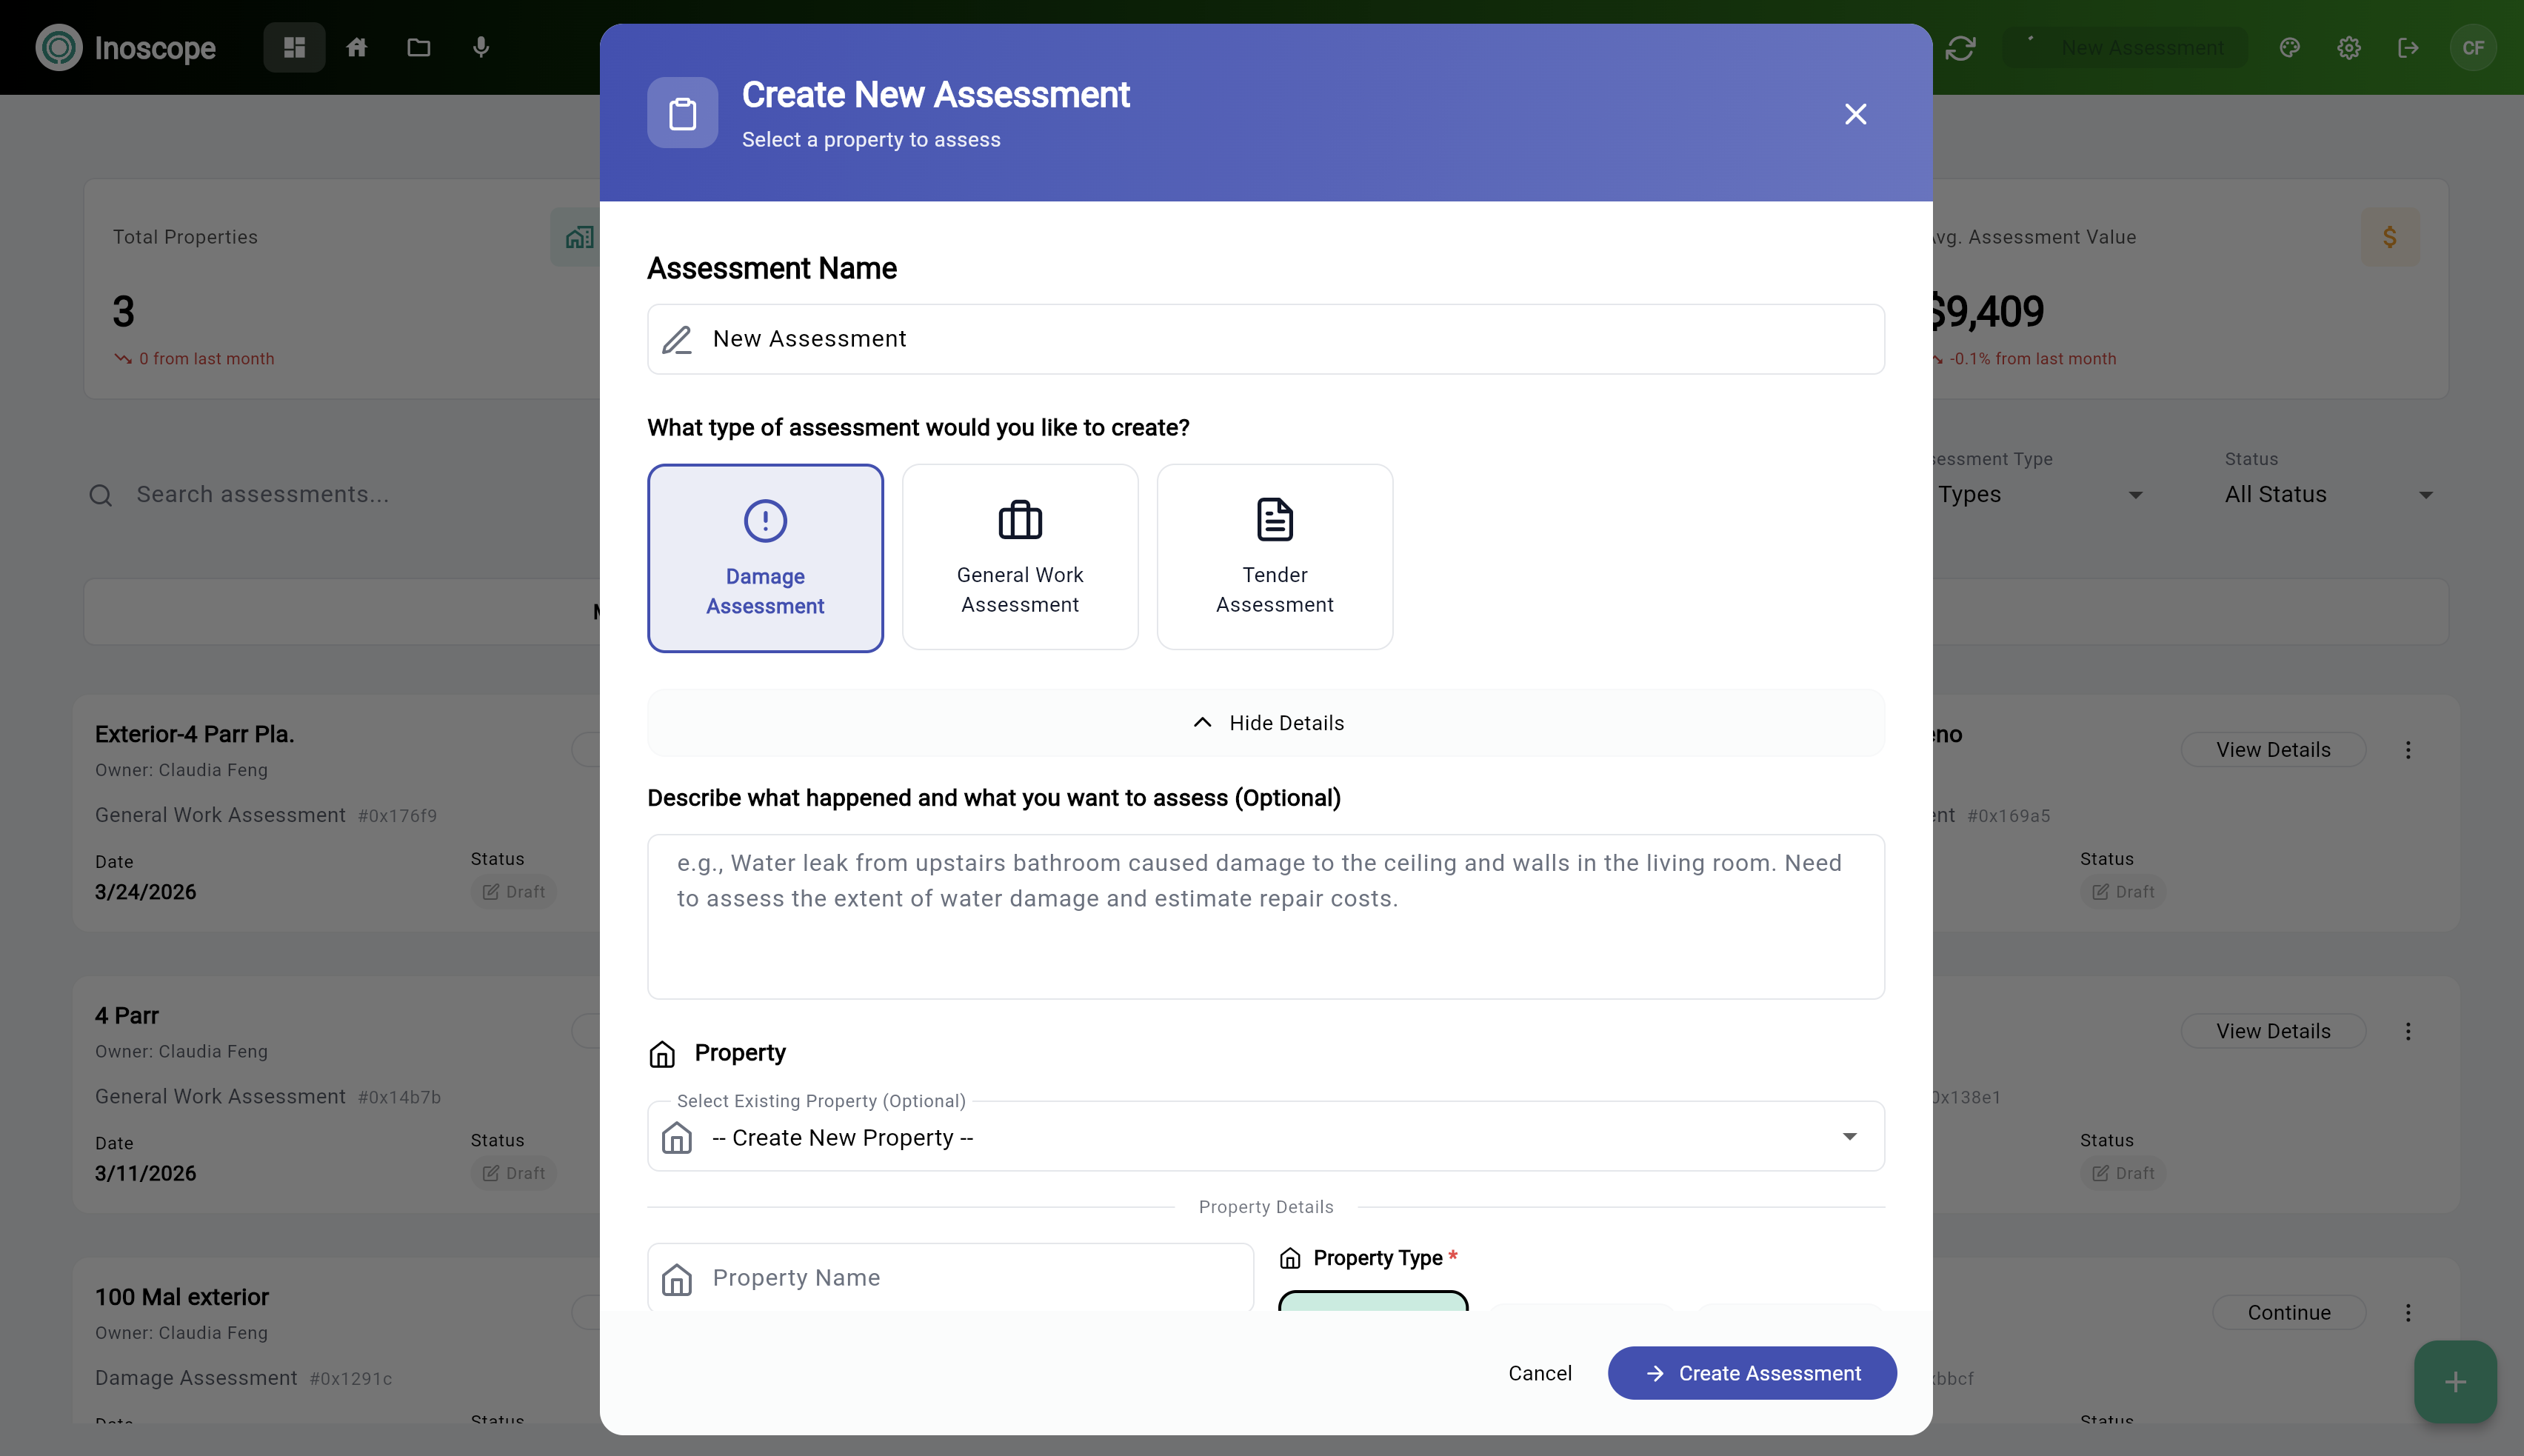Open the three-dot menu next to View Details
This screenshot has height=1456, width=2524.
pyautogui.click(x=2408, y=749)
